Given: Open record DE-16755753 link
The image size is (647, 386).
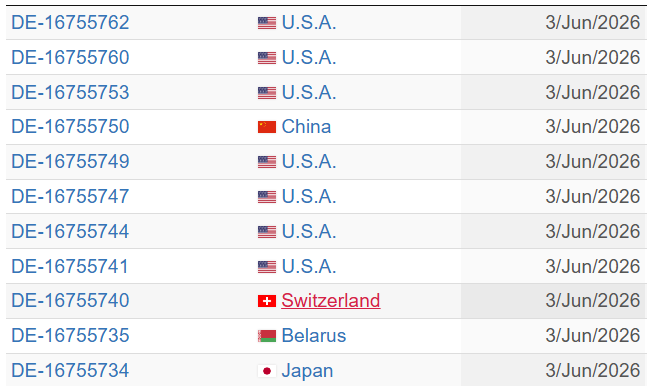Looking at the screenshot, I should (70, 92).
